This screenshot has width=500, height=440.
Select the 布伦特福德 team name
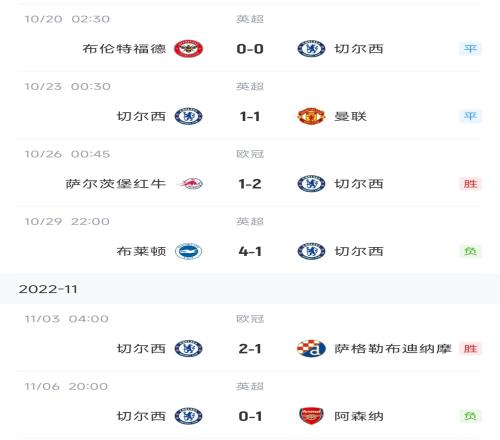[124, 49]
